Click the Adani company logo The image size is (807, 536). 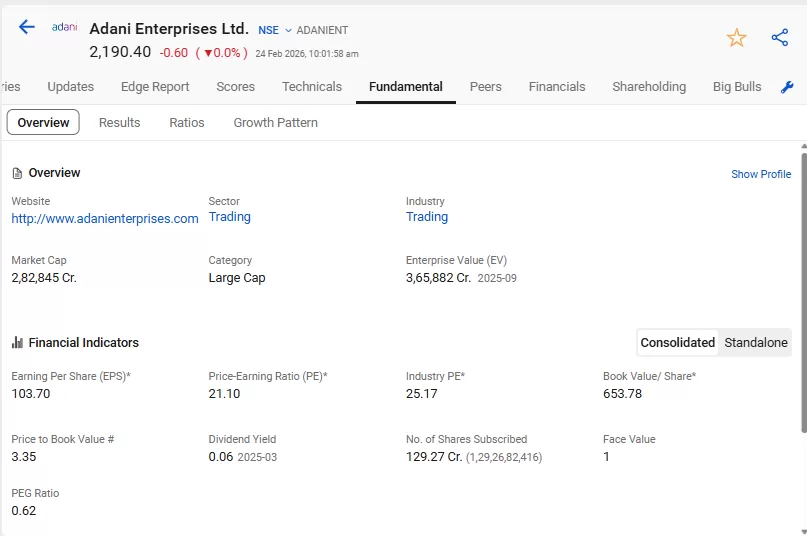(x=64, y=27)
